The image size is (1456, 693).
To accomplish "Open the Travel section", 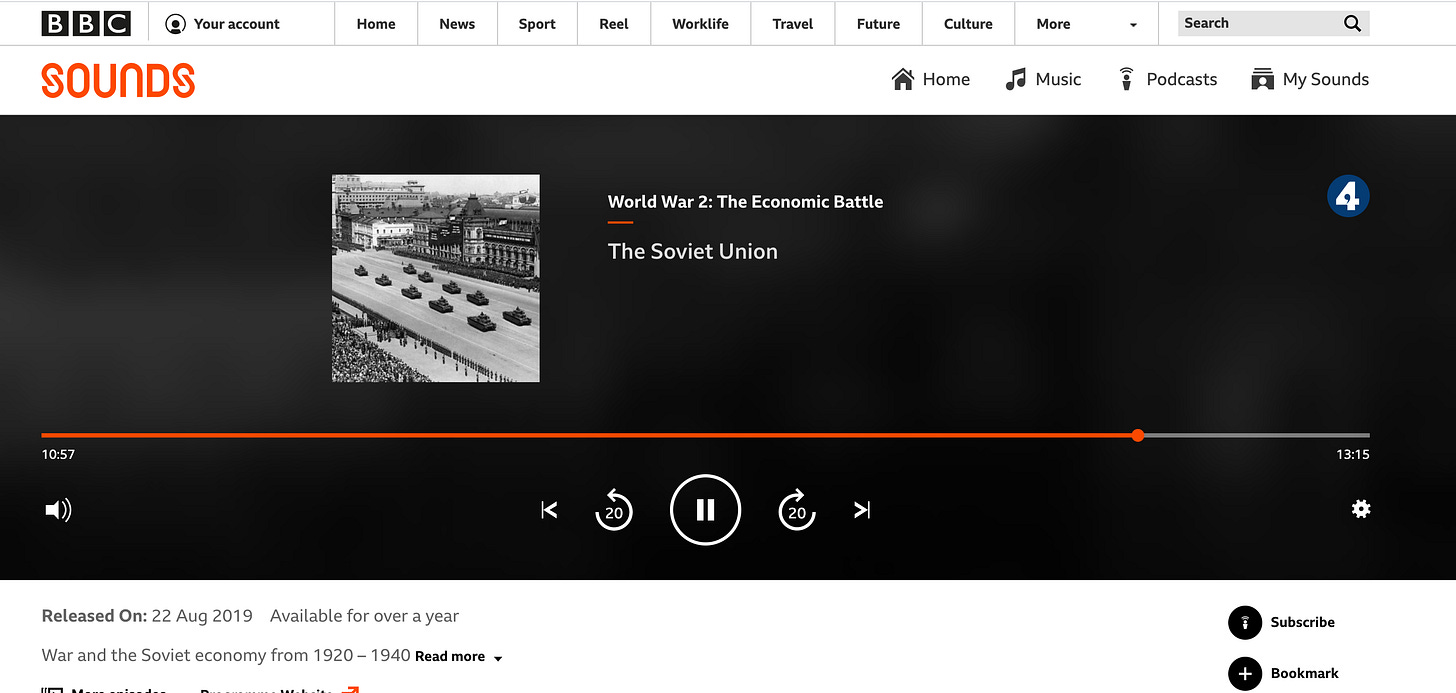I will (x=793, y=24).
